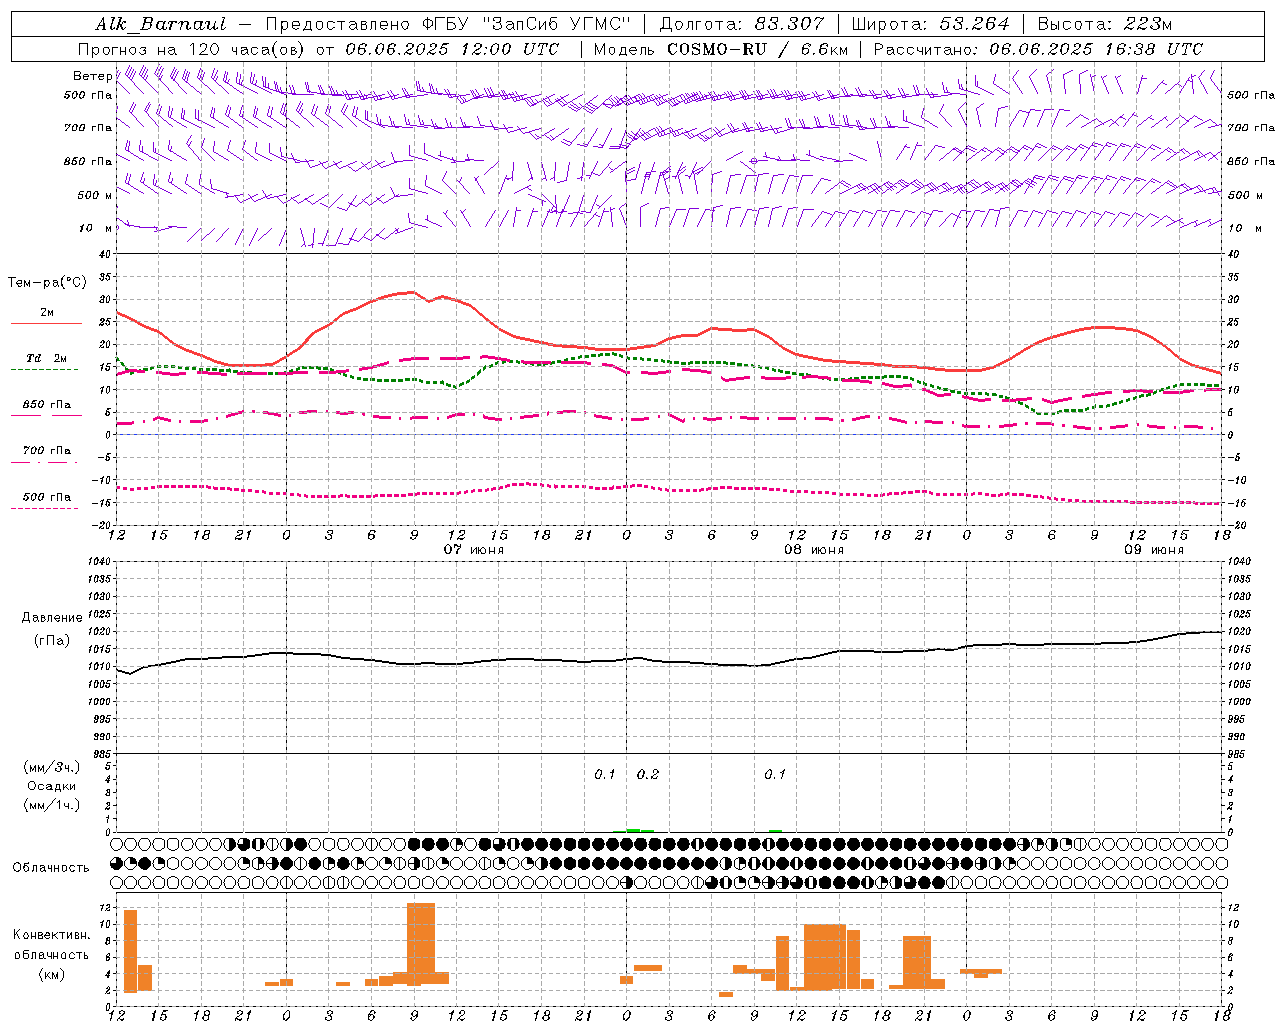Select the 'ЗапСиб УГМС' provider text
This screenshot has height=1024, width=1280.
pos(557,24)
